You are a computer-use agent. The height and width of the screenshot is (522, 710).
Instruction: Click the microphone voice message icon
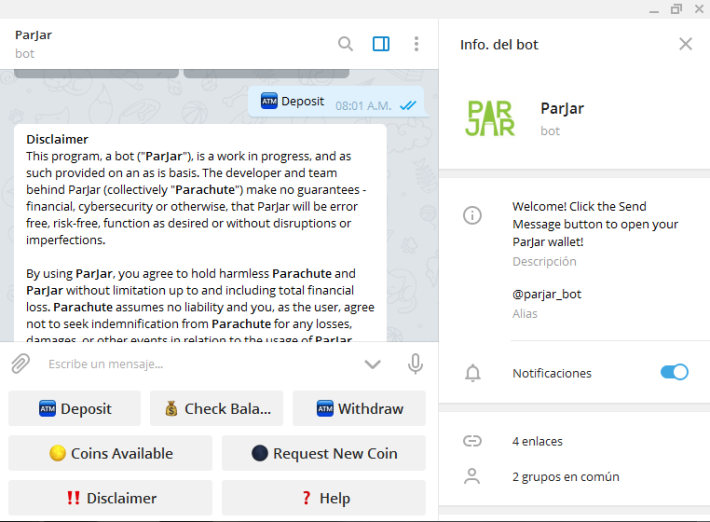pyautogui.click(x=415, y=364)
